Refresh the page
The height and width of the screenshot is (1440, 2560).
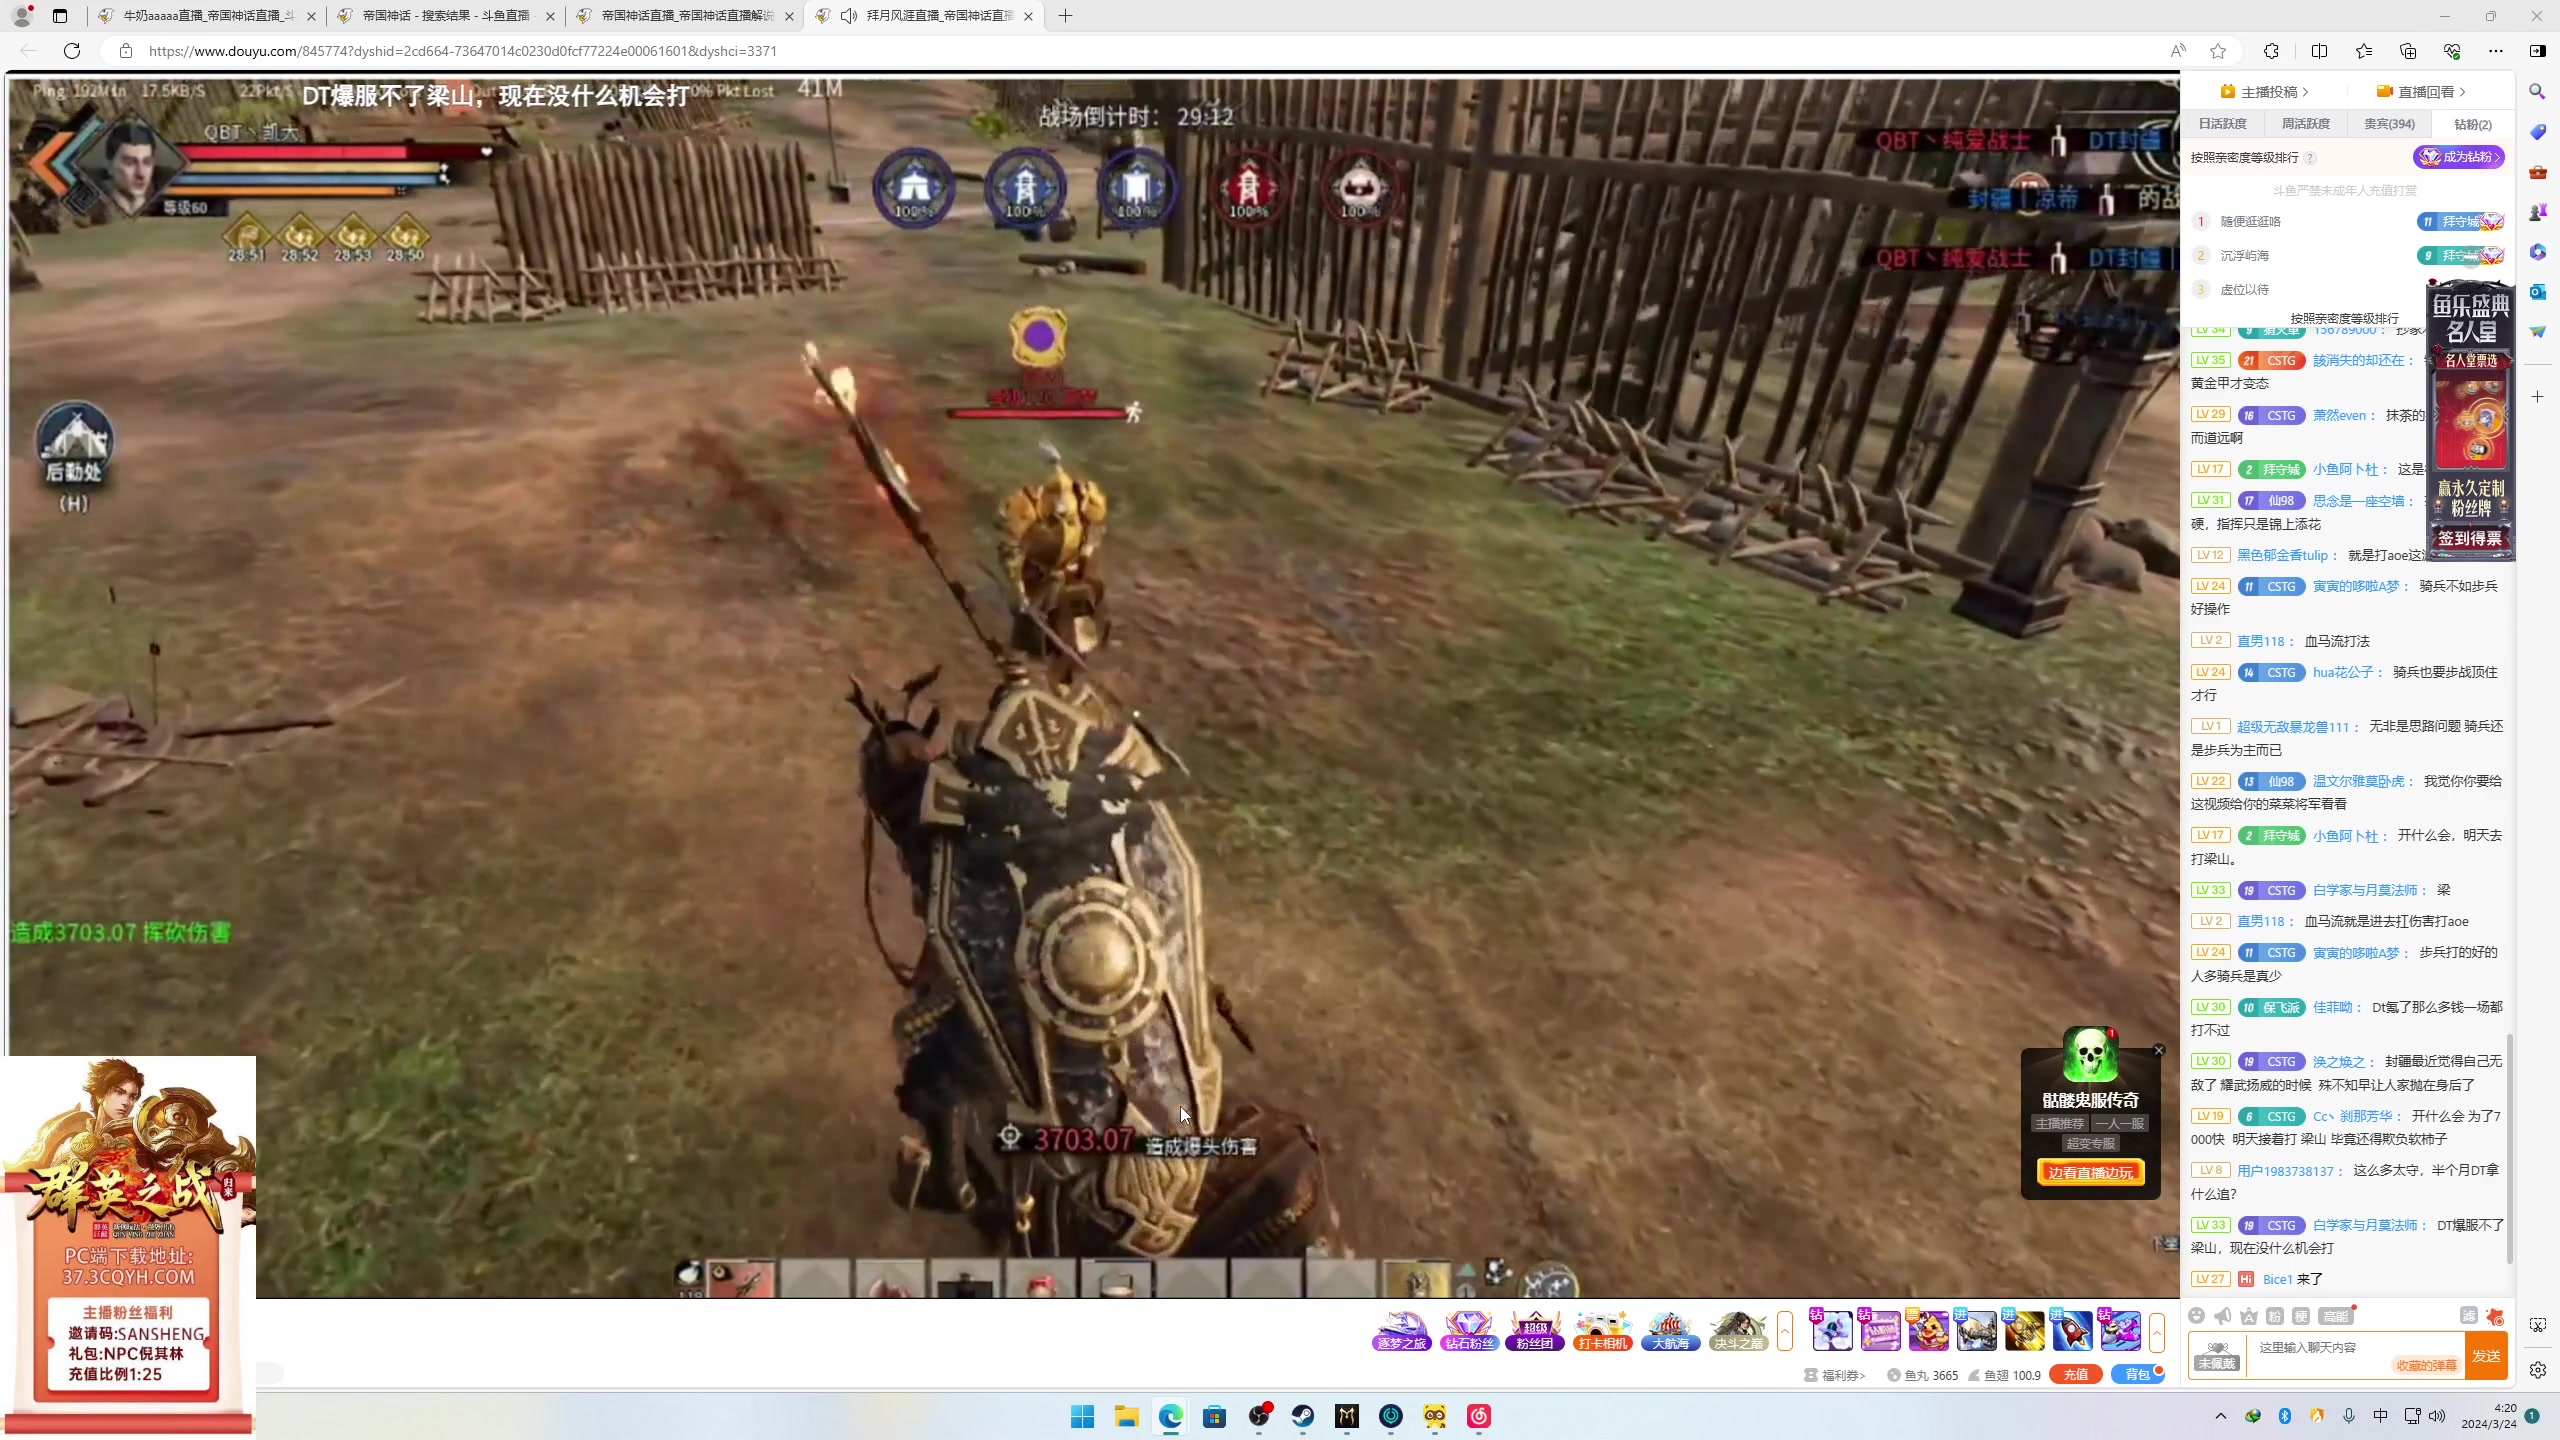pos(72,51)
